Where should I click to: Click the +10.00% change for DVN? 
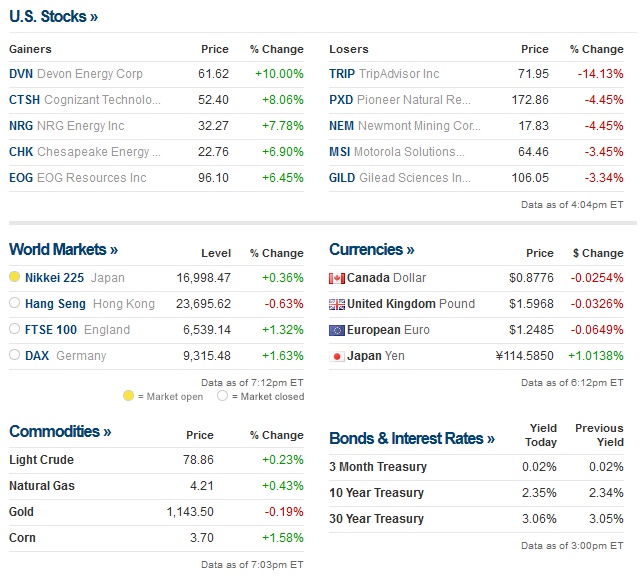[279, 74]
